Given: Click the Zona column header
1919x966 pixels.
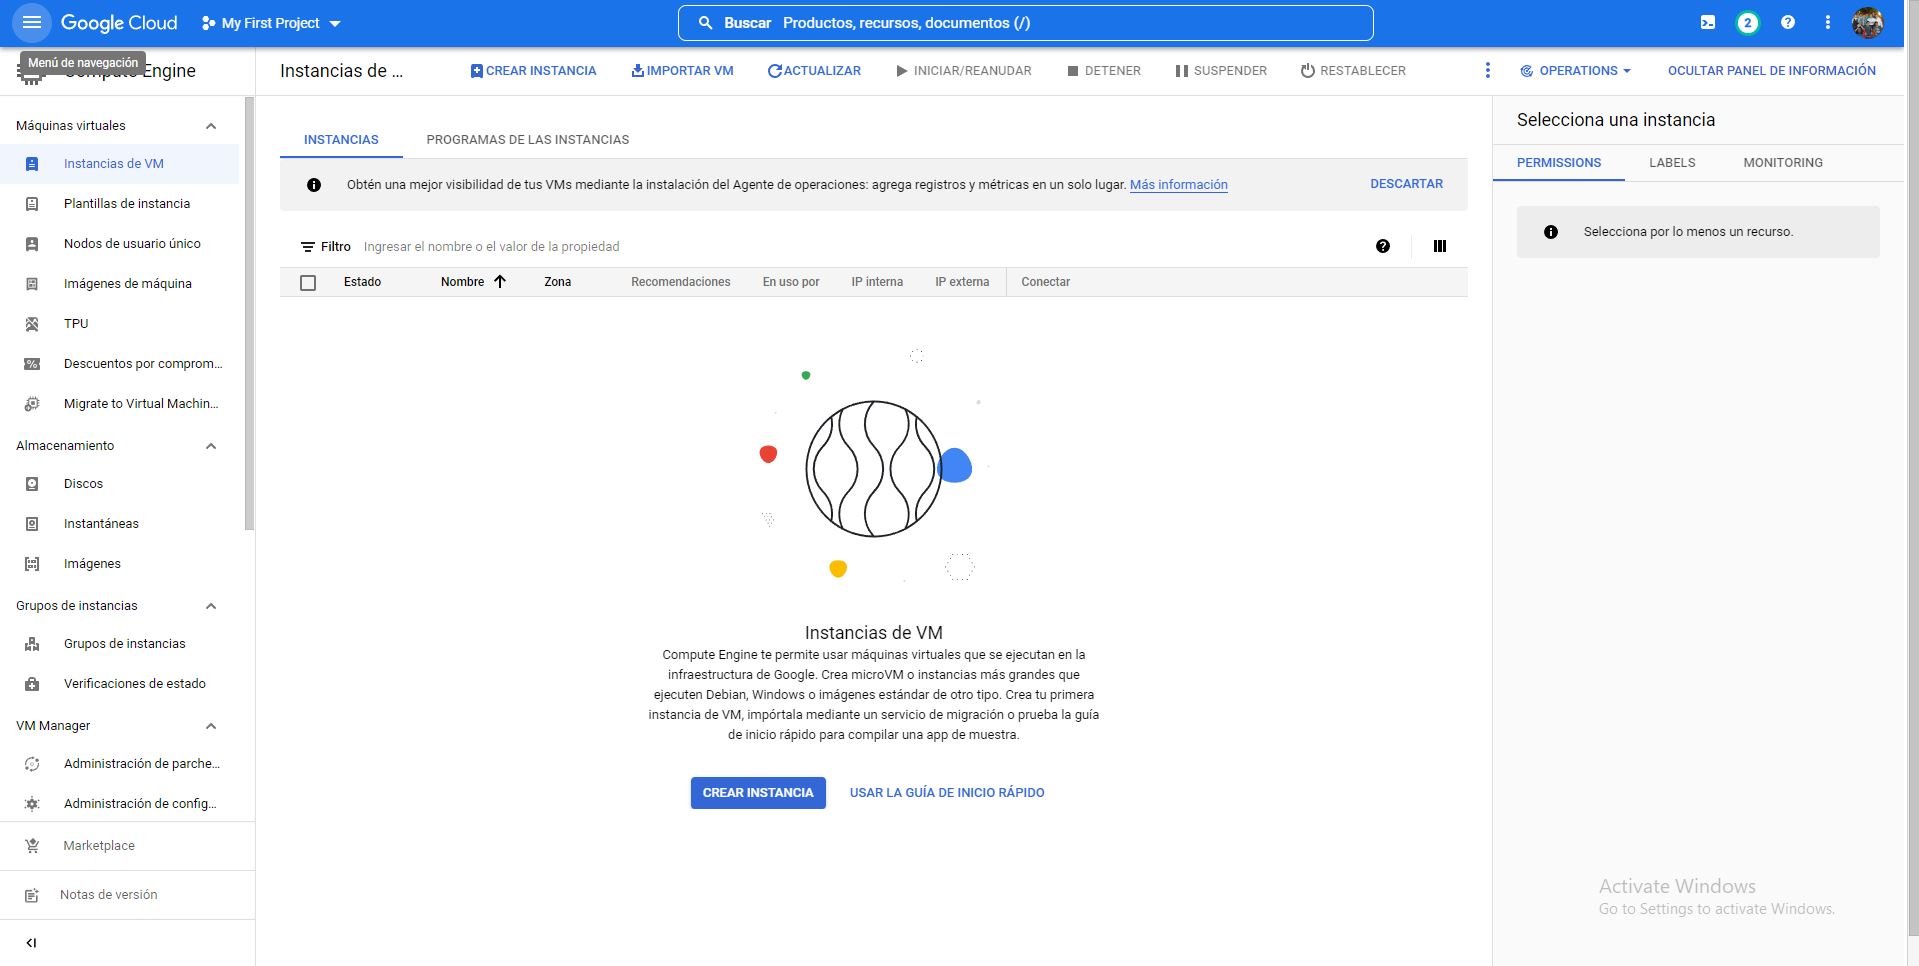Looking at the screenshot, I should [x=557, y=282].
